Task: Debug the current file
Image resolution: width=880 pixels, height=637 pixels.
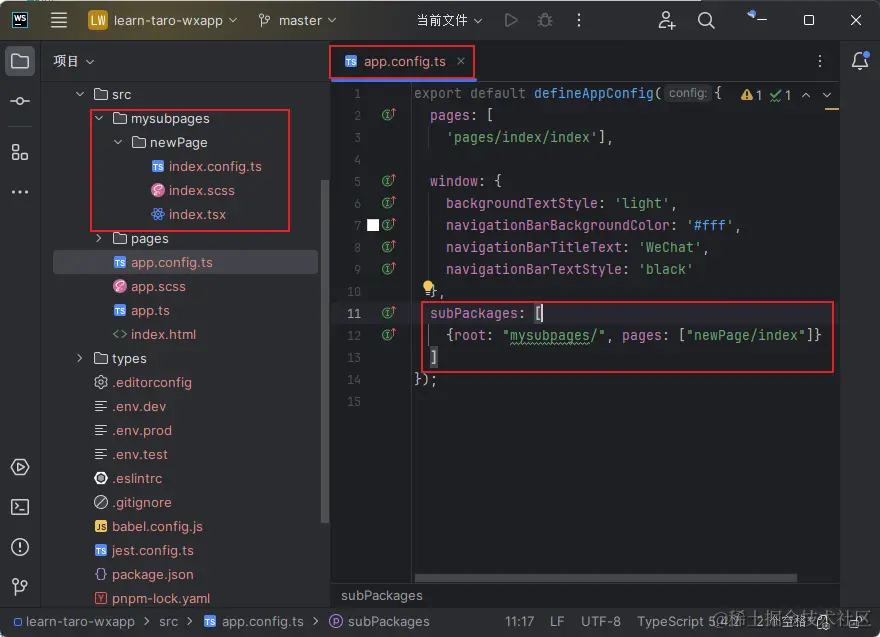Action: coord(544,20)
